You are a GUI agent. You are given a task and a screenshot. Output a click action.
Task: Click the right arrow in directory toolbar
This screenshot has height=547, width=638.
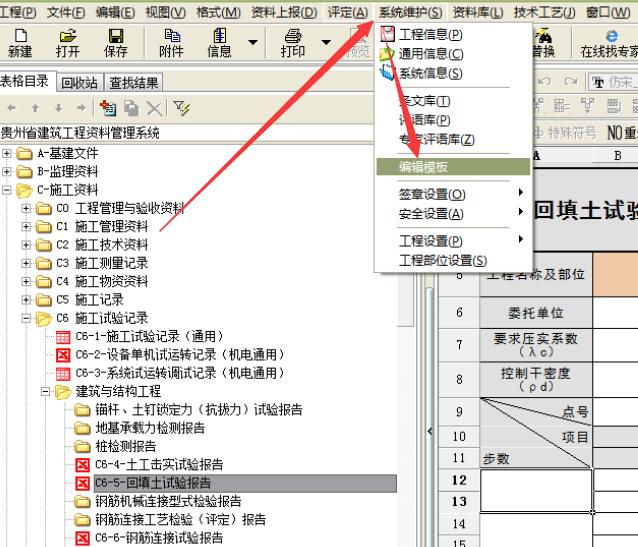(x=81, y=108)
